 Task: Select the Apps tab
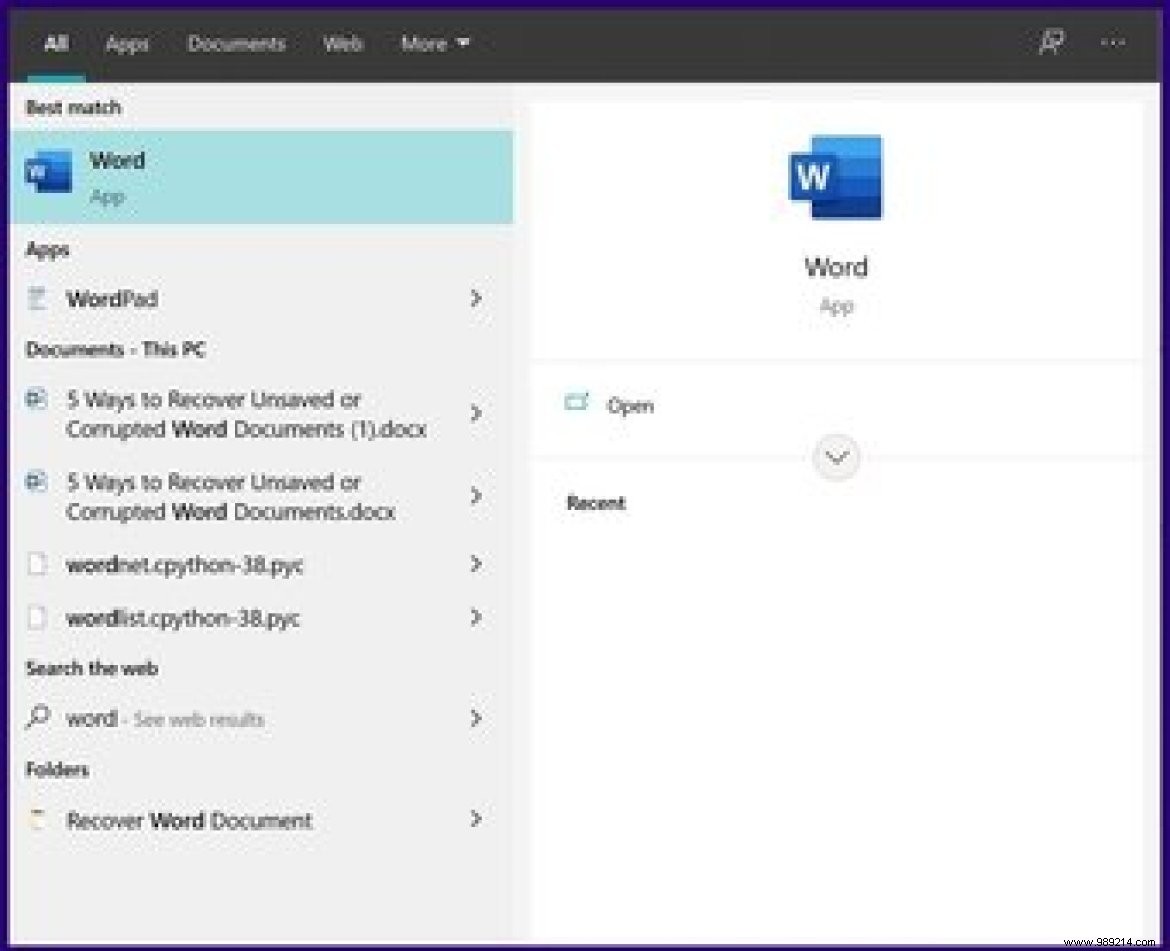(x=127, y=43)
